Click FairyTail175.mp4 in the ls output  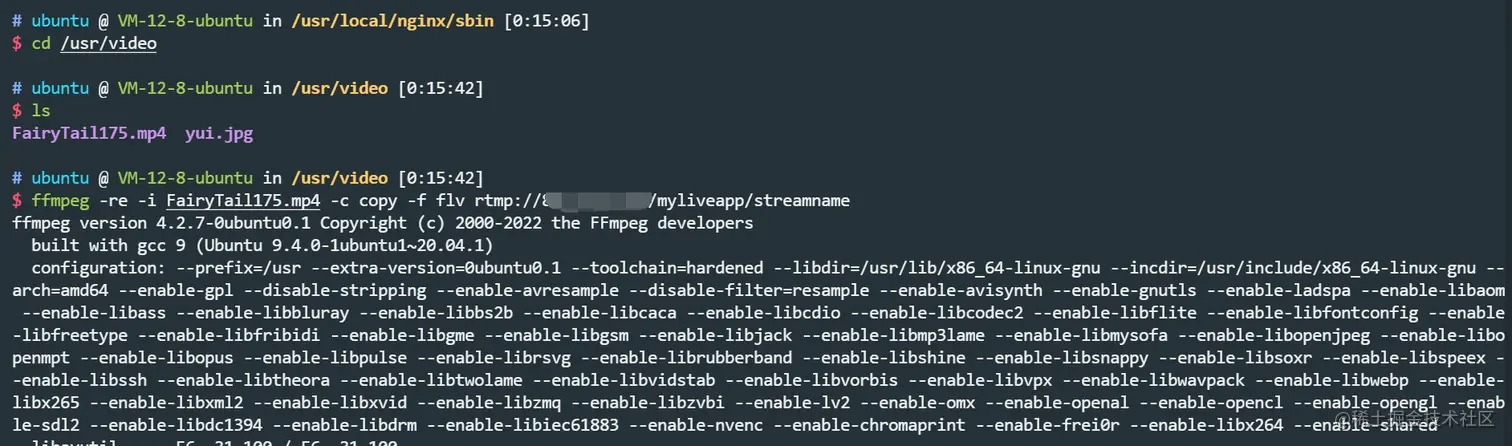(x=89, y=133)
